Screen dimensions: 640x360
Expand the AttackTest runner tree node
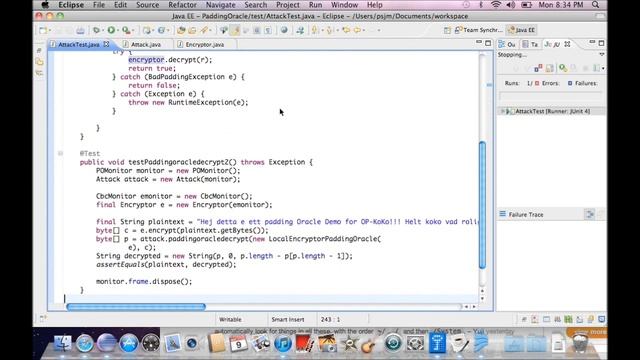click(x=503, y=111)
